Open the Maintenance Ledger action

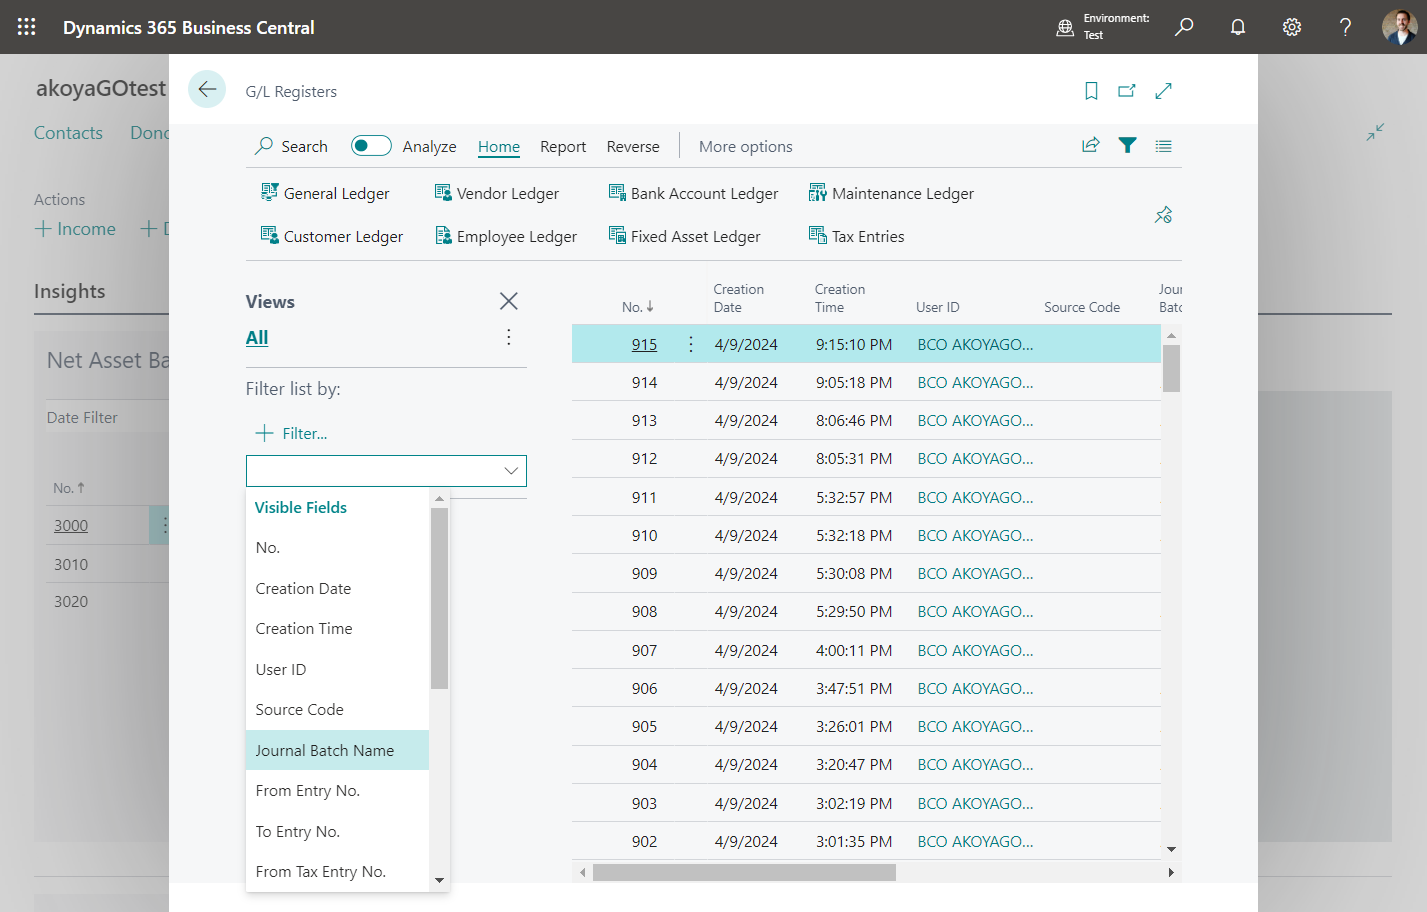pos(891,193)
